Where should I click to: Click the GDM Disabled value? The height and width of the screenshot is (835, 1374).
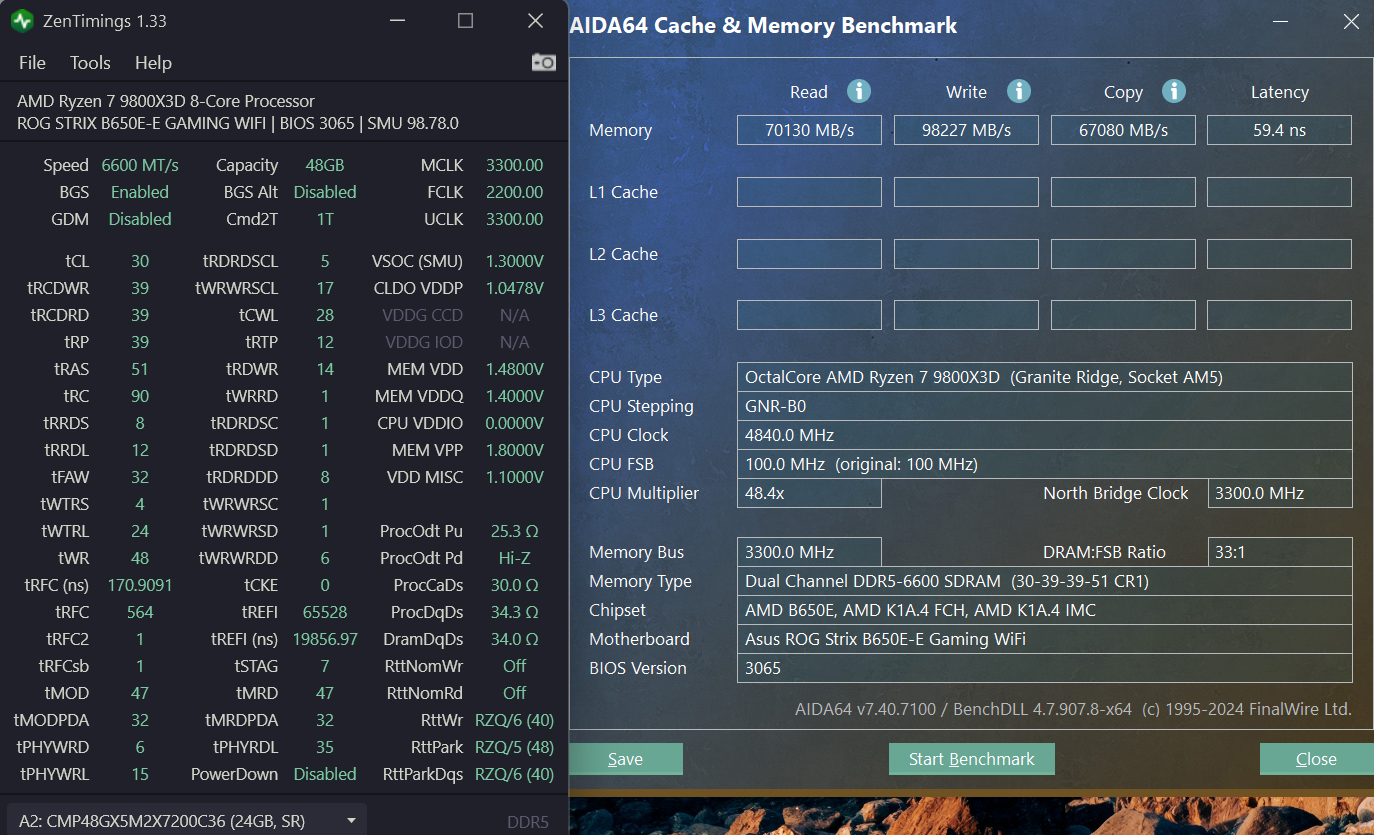click(140, 219)
